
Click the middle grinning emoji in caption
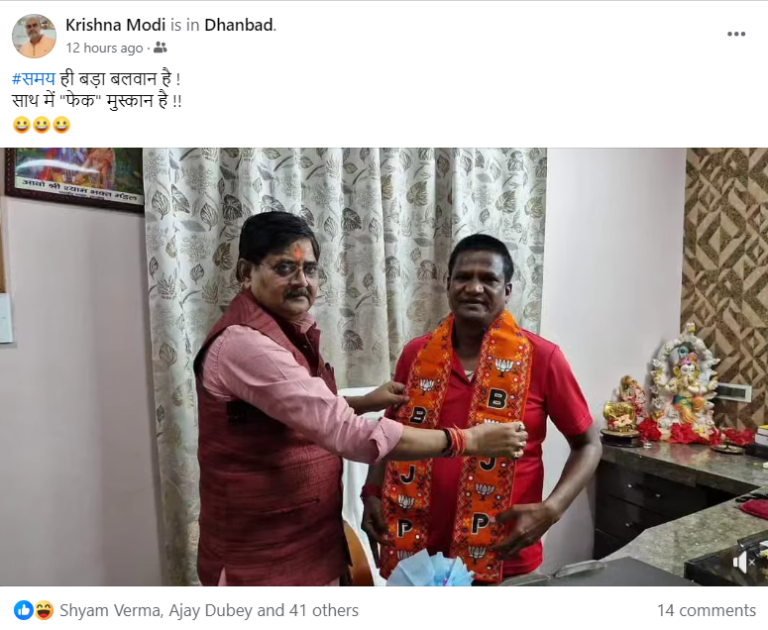point(41,125)
